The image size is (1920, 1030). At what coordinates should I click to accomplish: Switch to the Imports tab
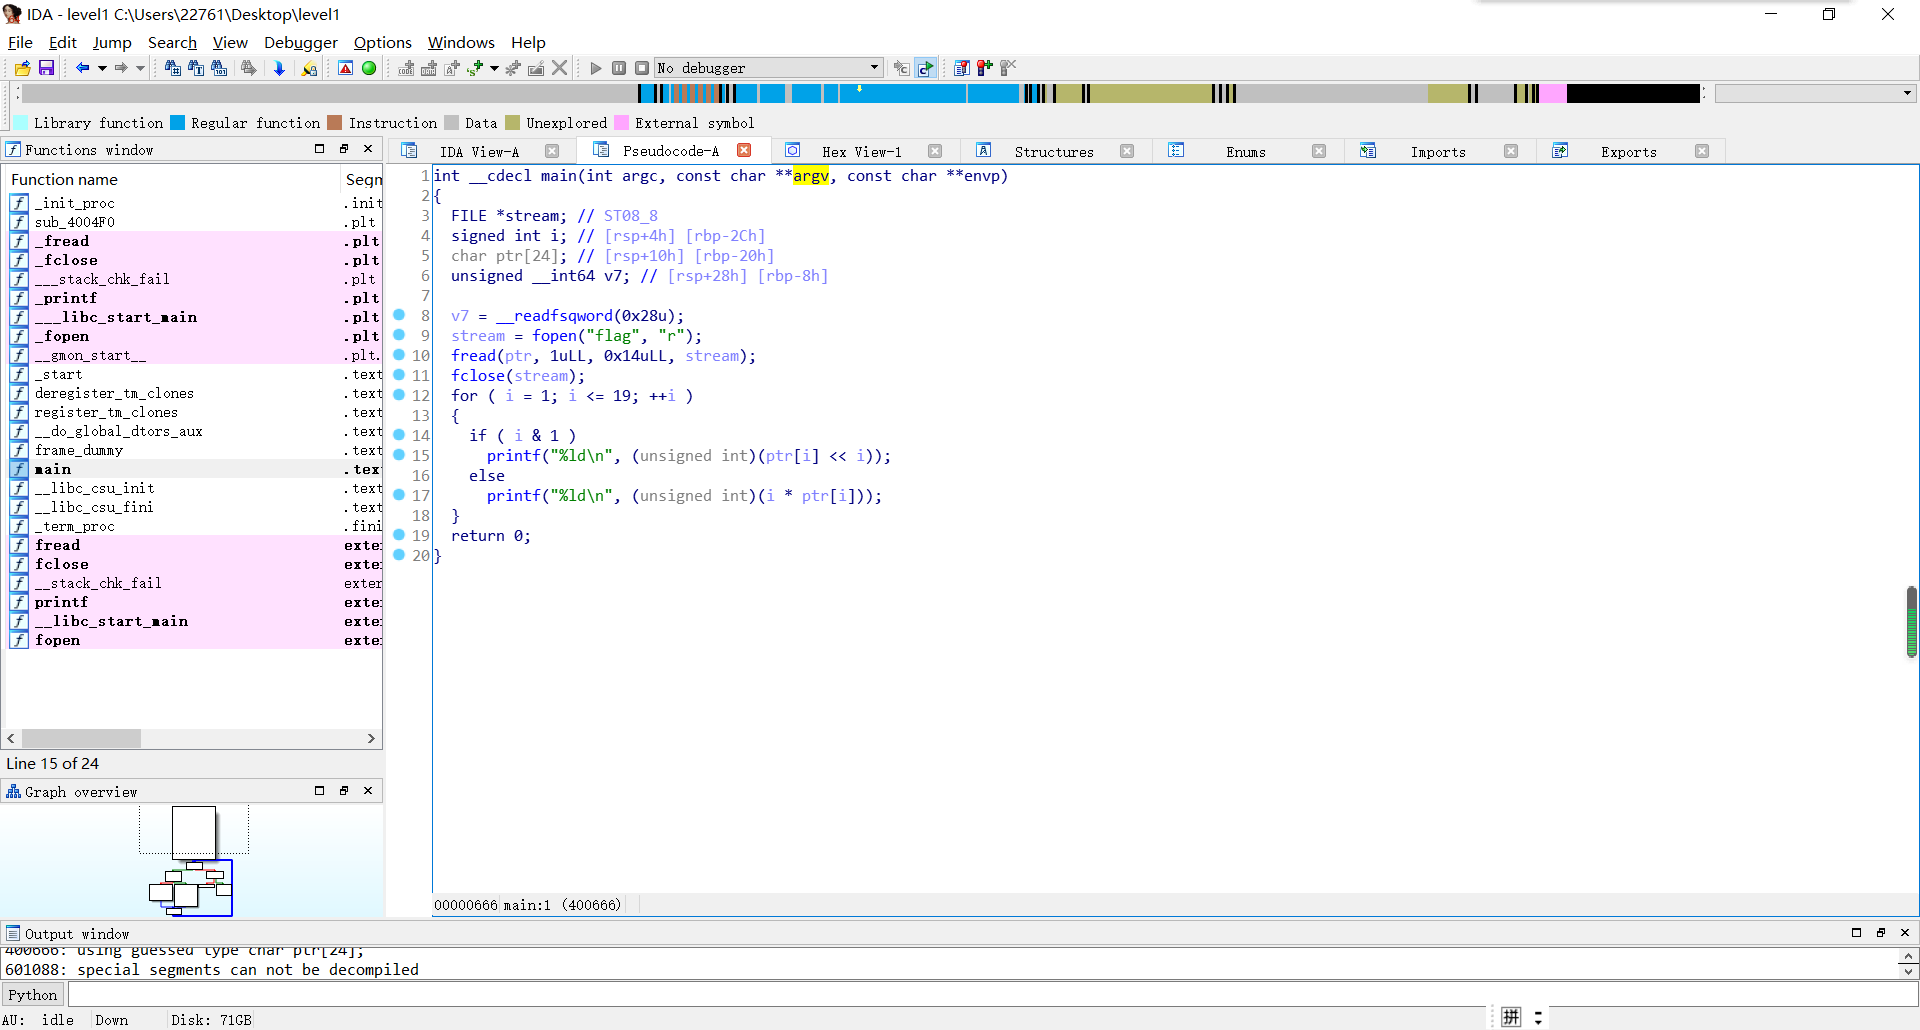(x=1438, y=152)
